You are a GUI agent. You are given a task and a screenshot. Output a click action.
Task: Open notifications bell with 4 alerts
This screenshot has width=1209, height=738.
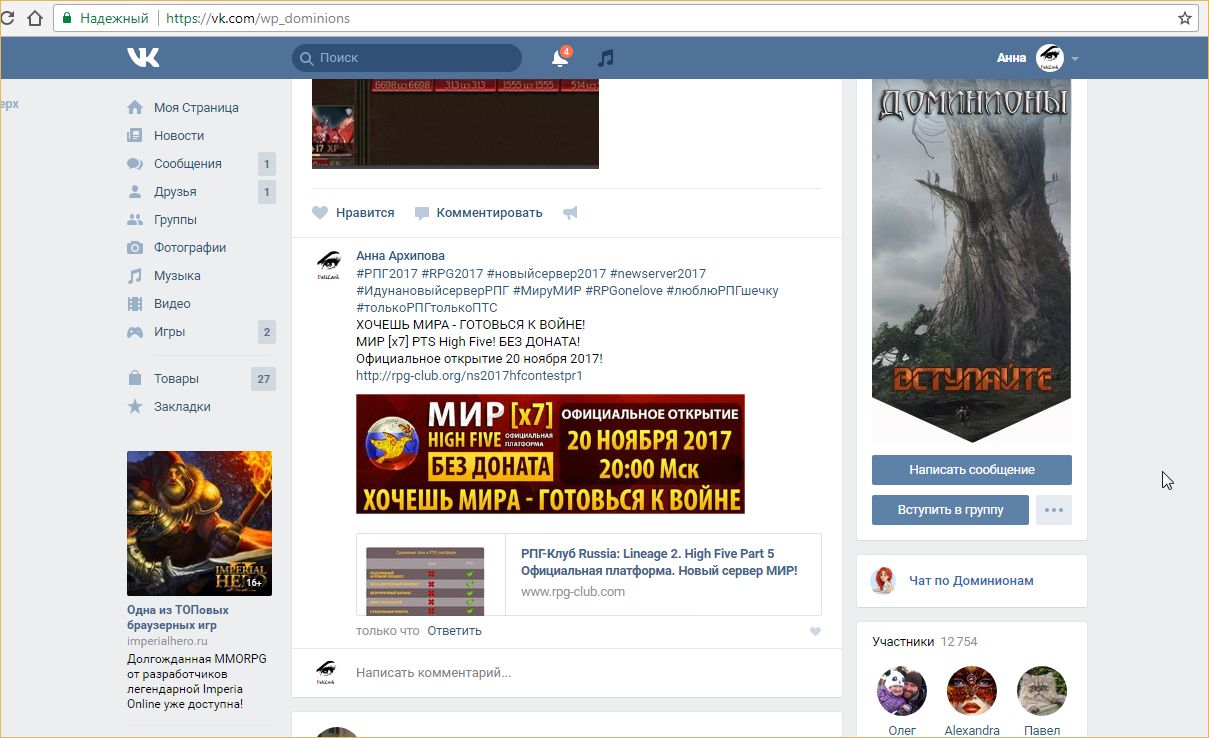[560, 58]
